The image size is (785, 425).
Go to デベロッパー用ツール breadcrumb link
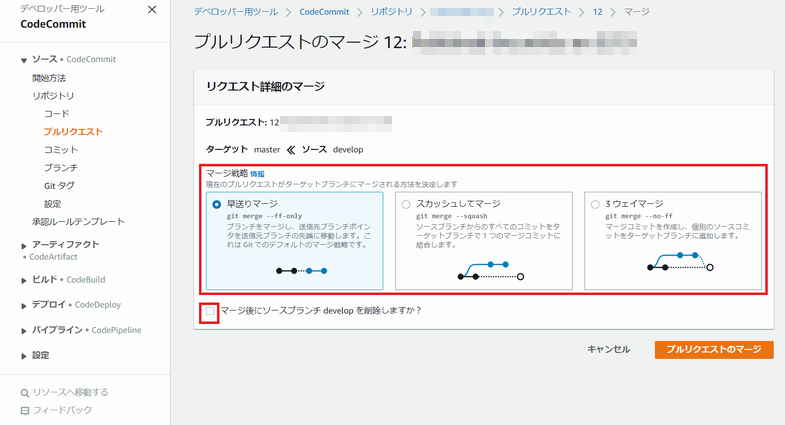[236, 12]
